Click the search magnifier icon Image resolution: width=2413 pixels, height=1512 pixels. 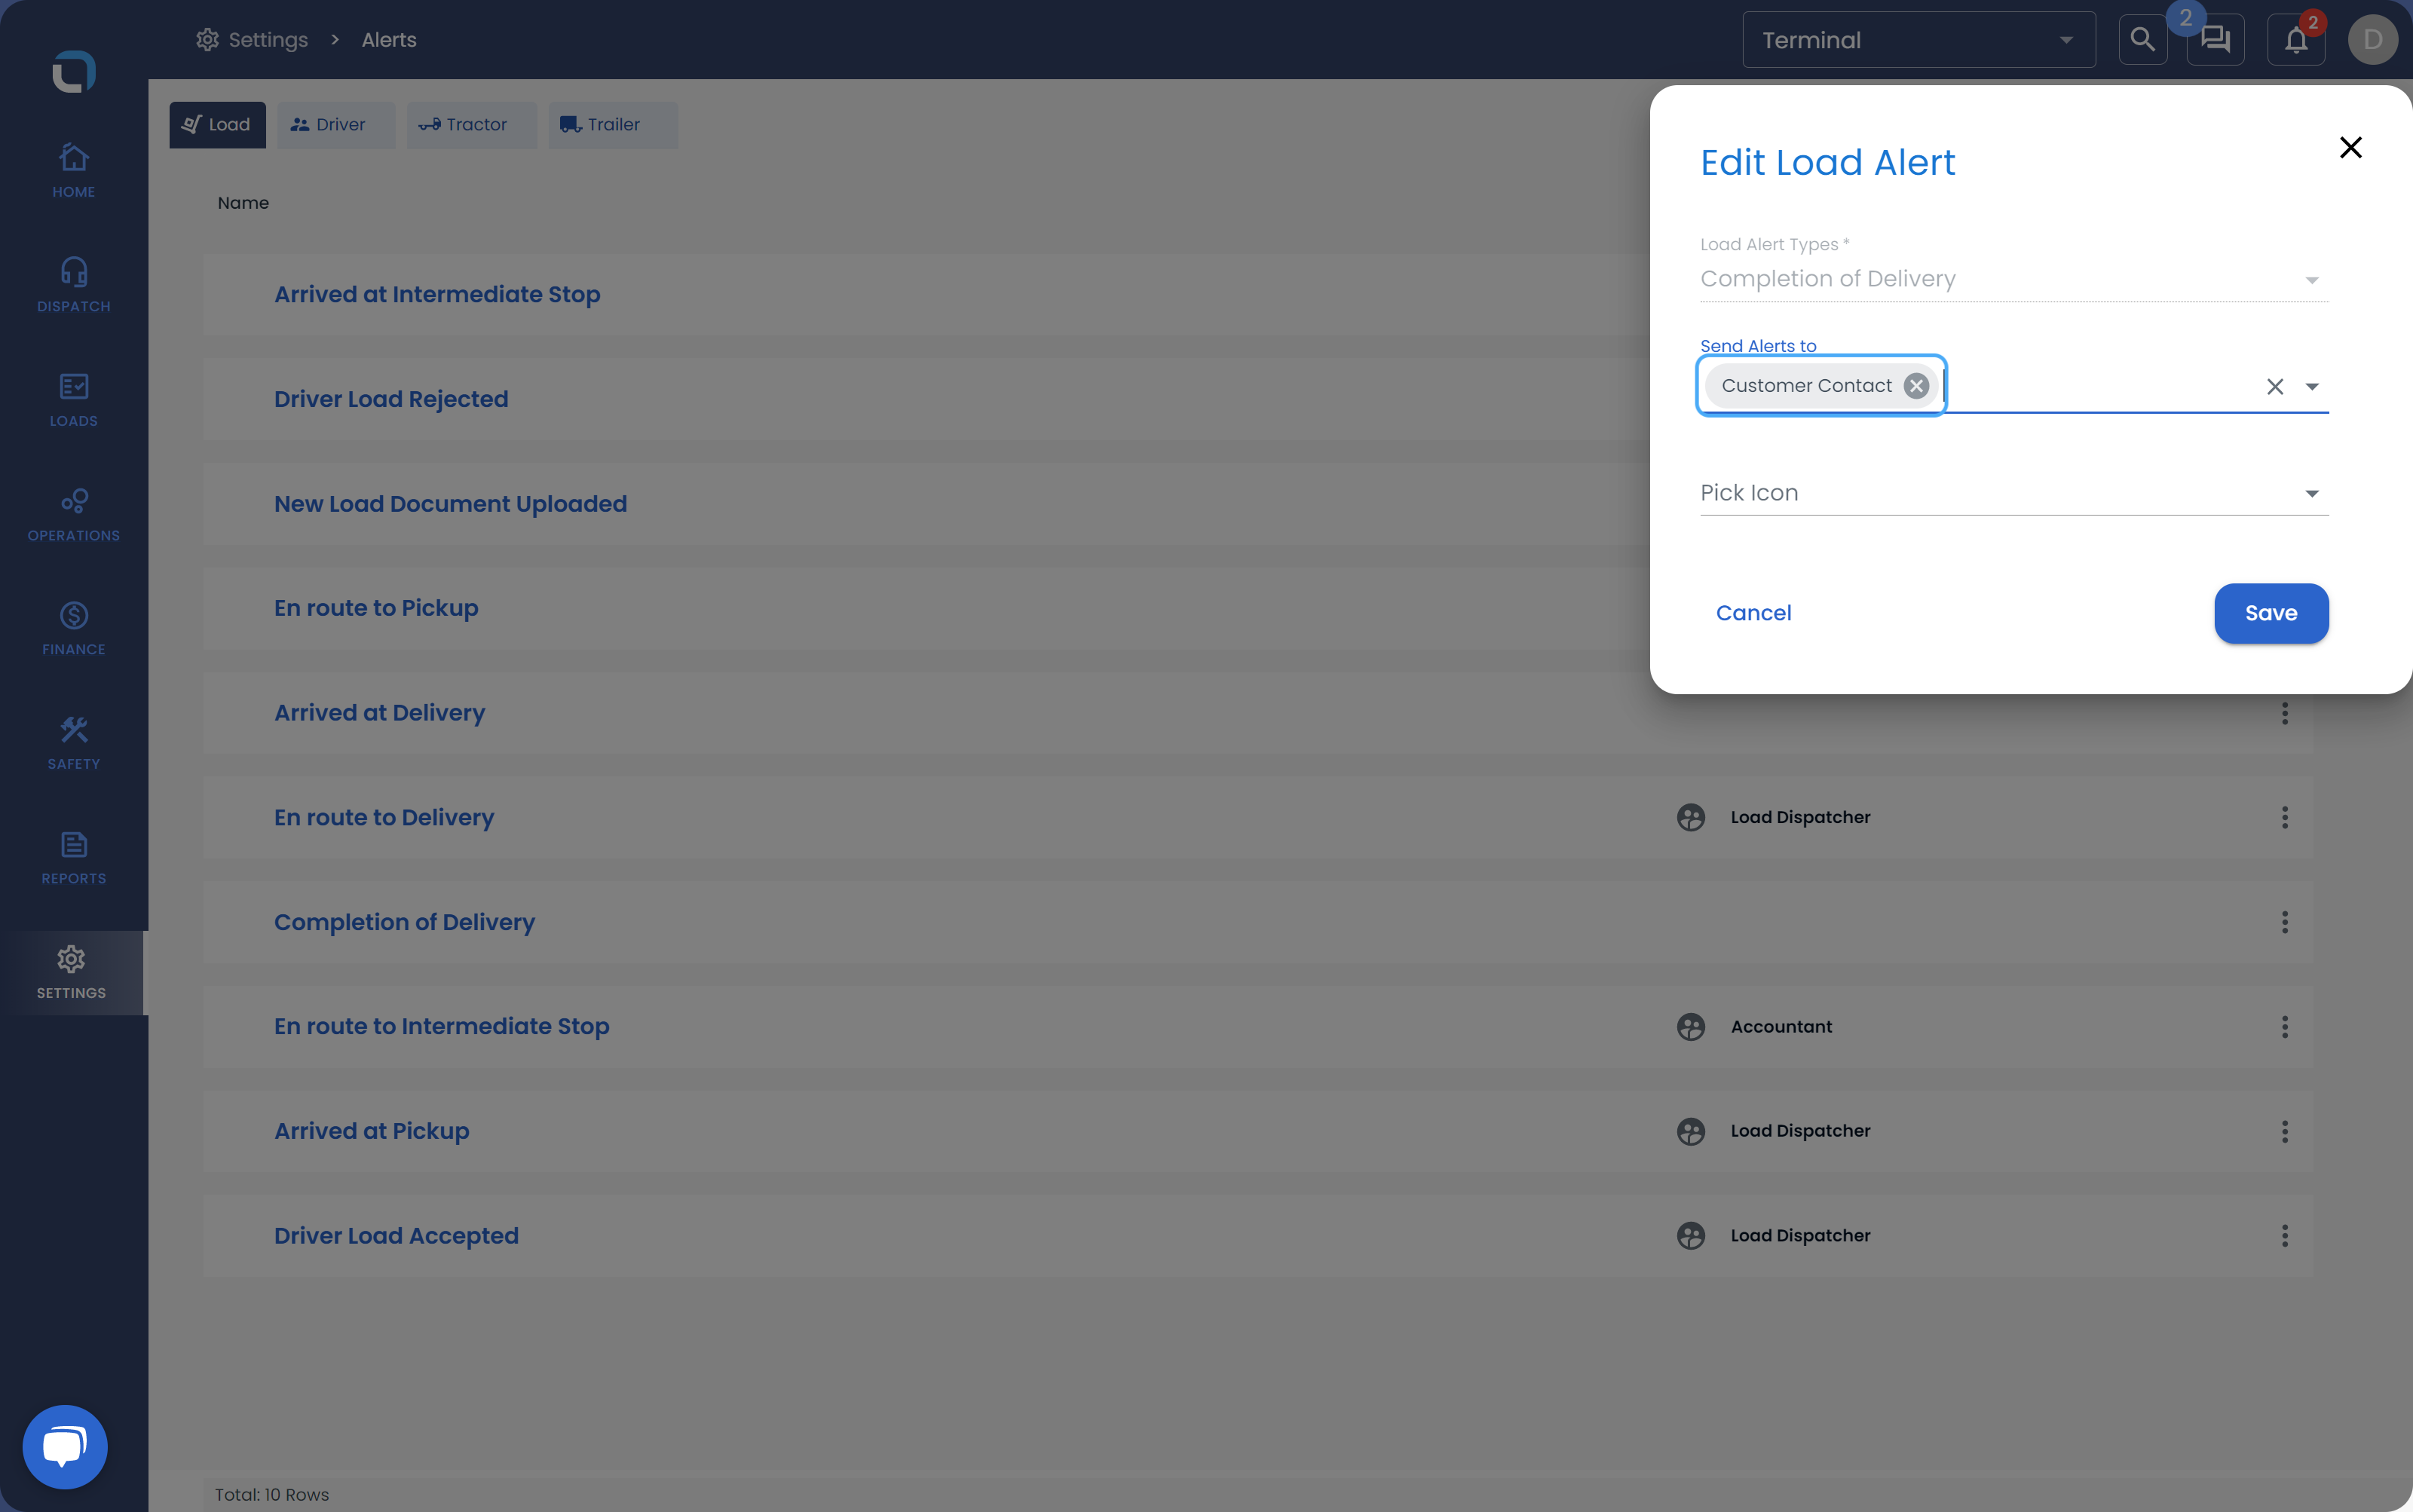pos(2142,40)
